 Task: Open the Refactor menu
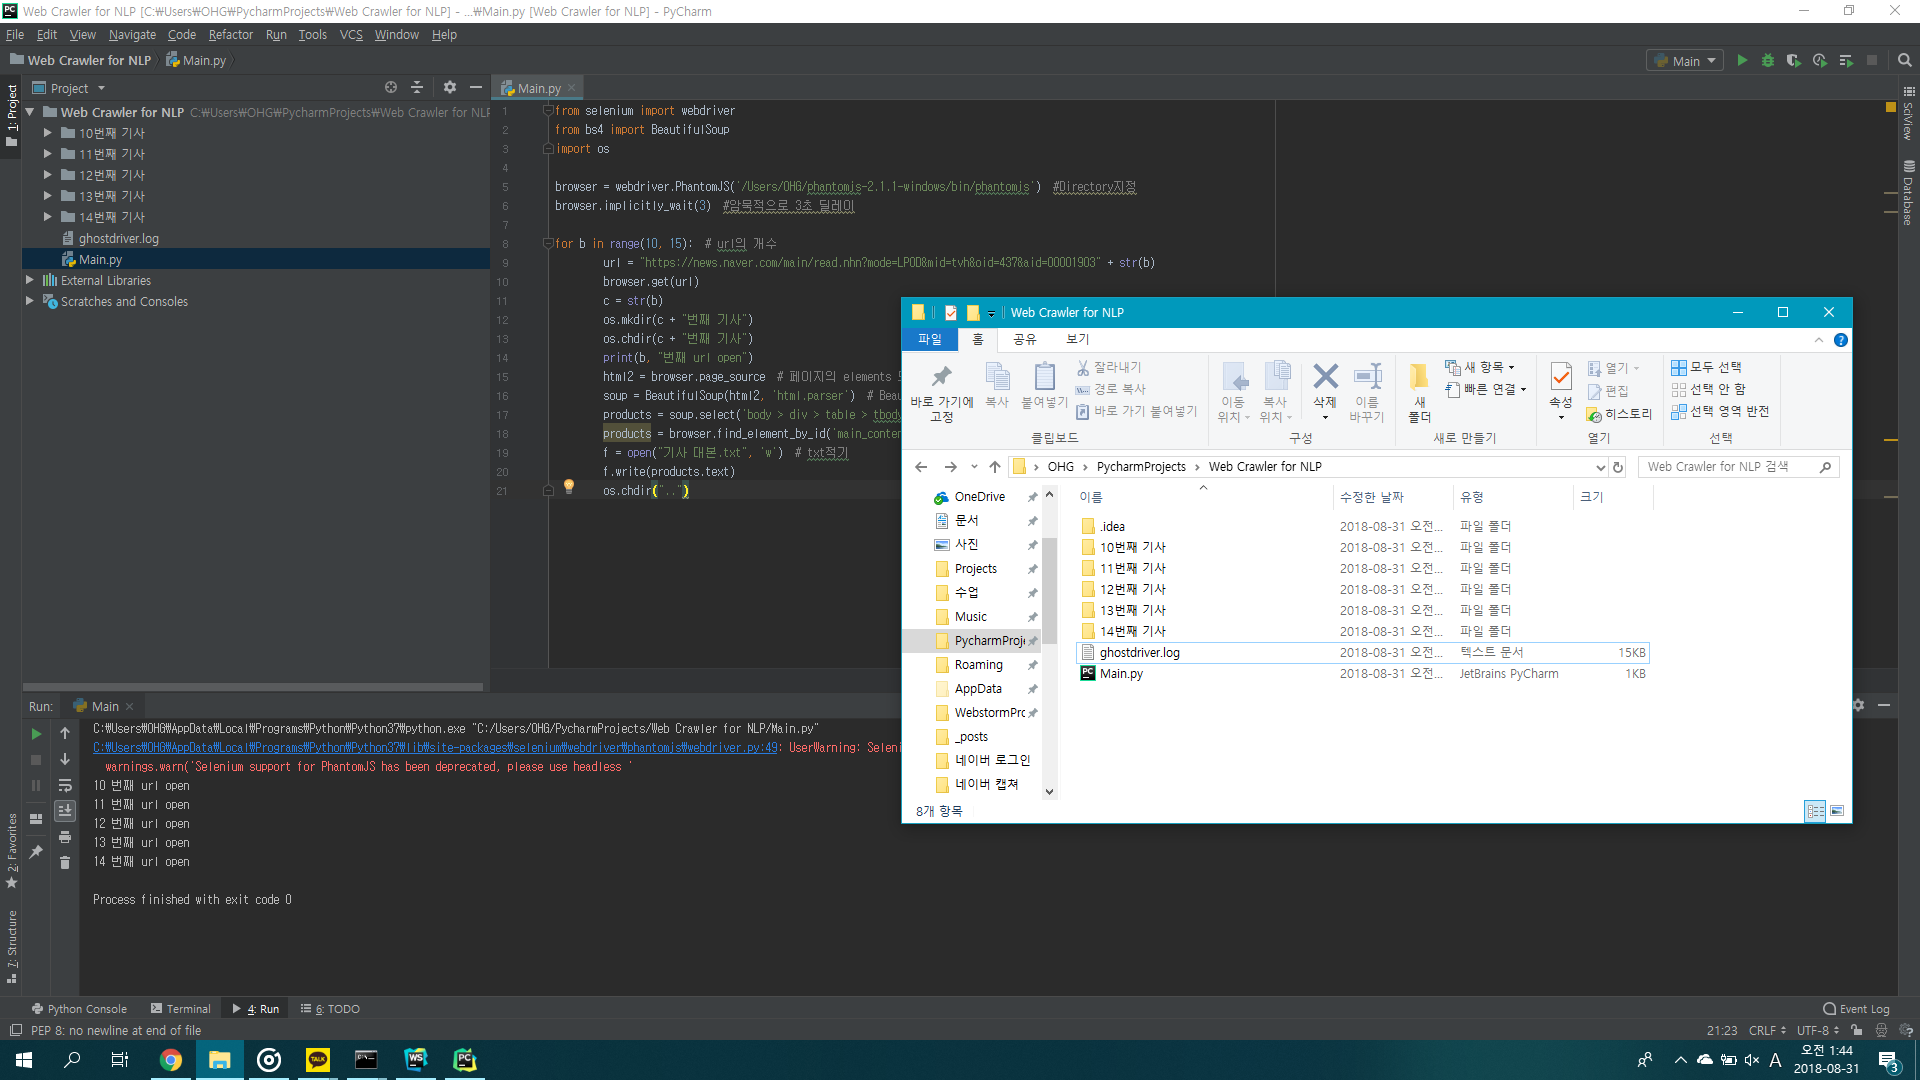(x=231, y=35)
